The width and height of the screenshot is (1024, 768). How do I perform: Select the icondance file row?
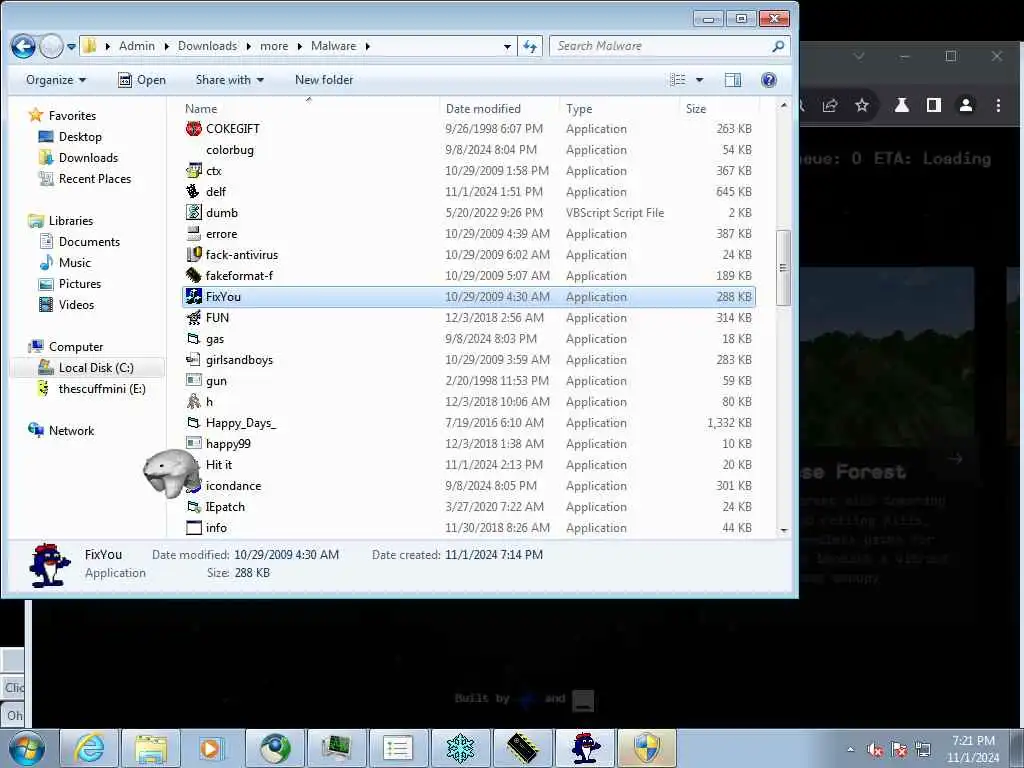(x=468, y=486)
